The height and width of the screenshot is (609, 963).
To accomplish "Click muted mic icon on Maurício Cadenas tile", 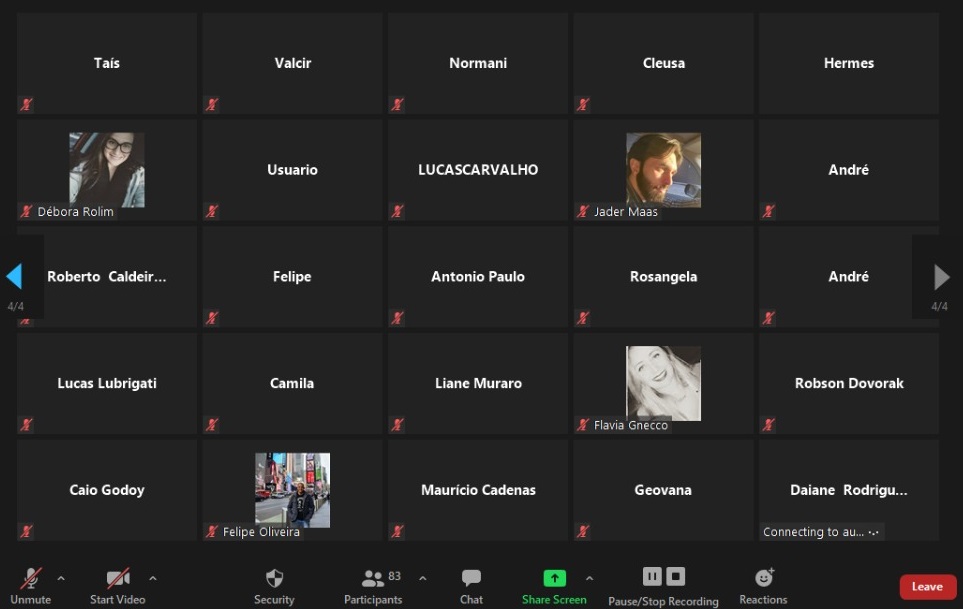I will point(397,532).
